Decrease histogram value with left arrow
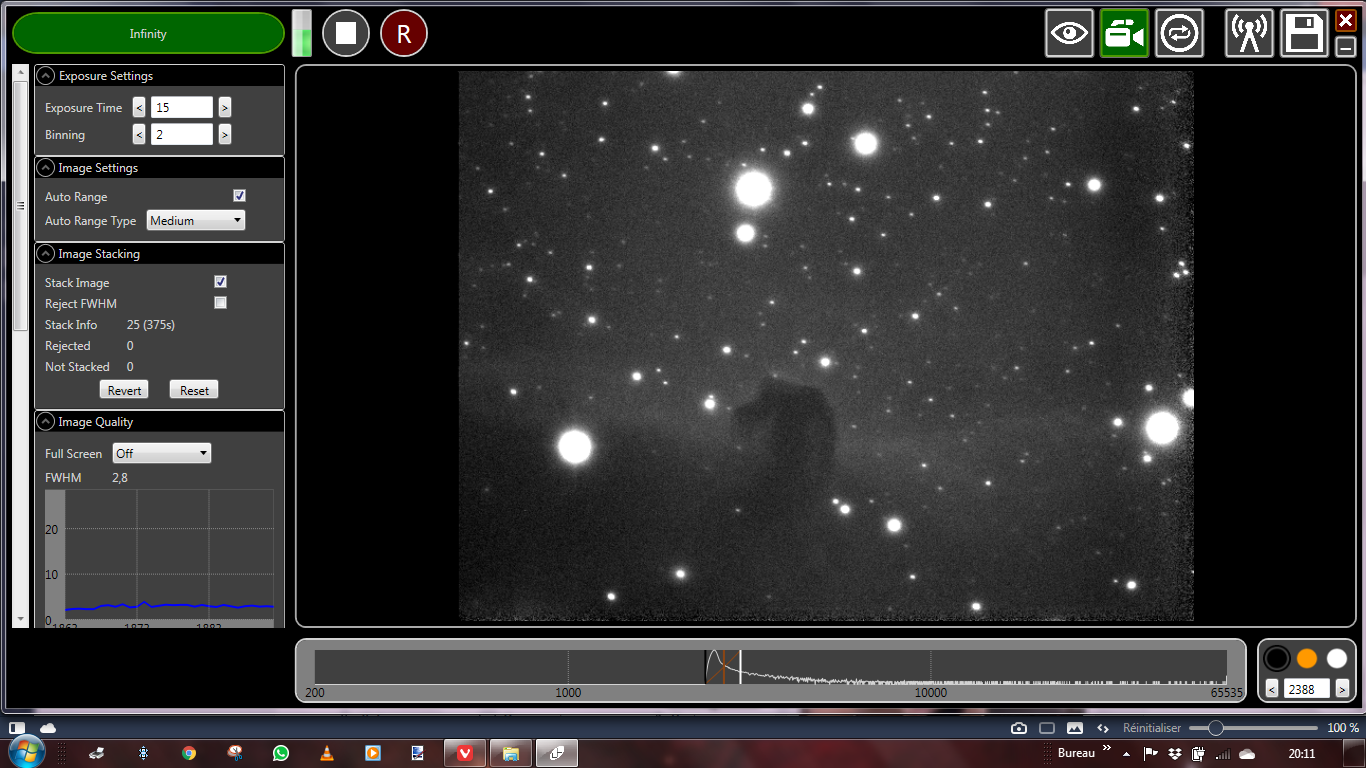 click(1272, 689)
